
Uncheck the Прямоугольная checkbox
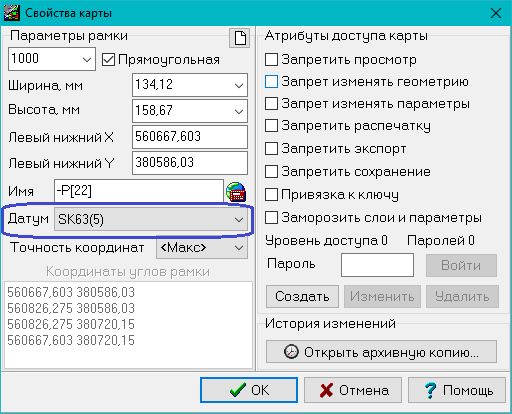pyautogui.click(x=108, y=60)
